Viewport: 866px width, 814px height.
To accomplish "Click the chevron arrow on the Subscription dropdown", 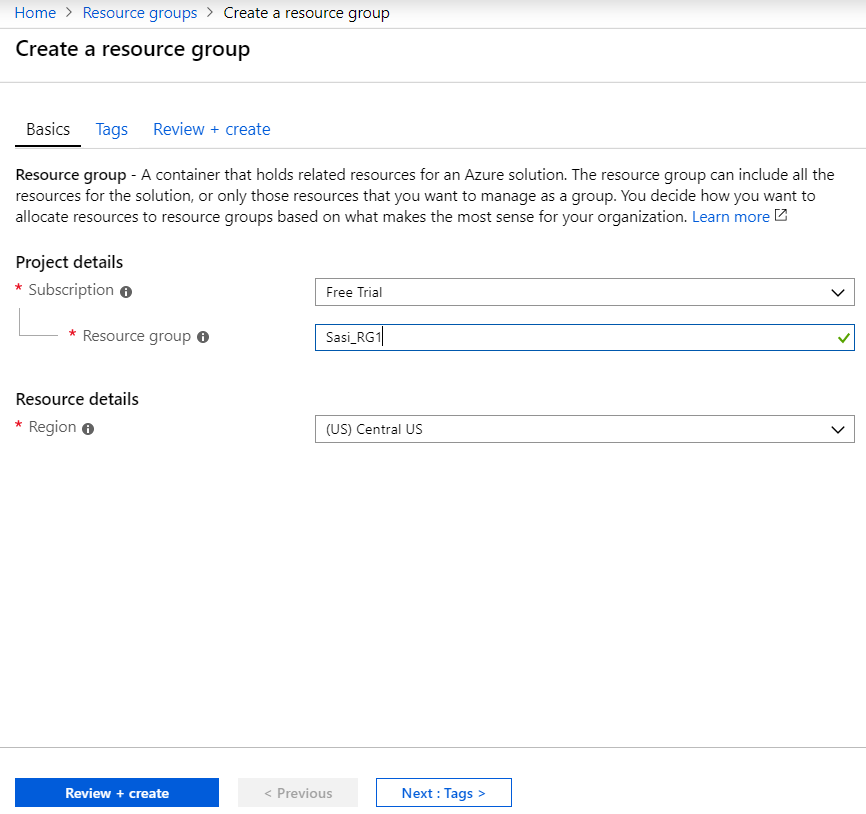I will click(838, 292).
